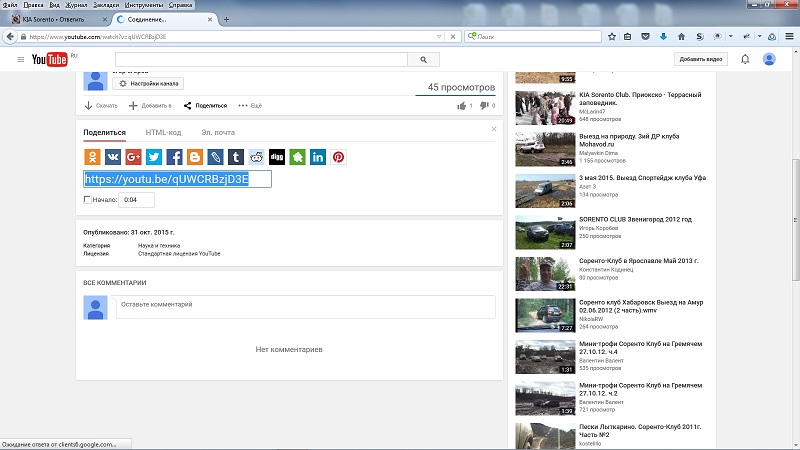Open Firefox hamburger menu
The width and height of the screenshot is (800, 450).
pos(790,36)
